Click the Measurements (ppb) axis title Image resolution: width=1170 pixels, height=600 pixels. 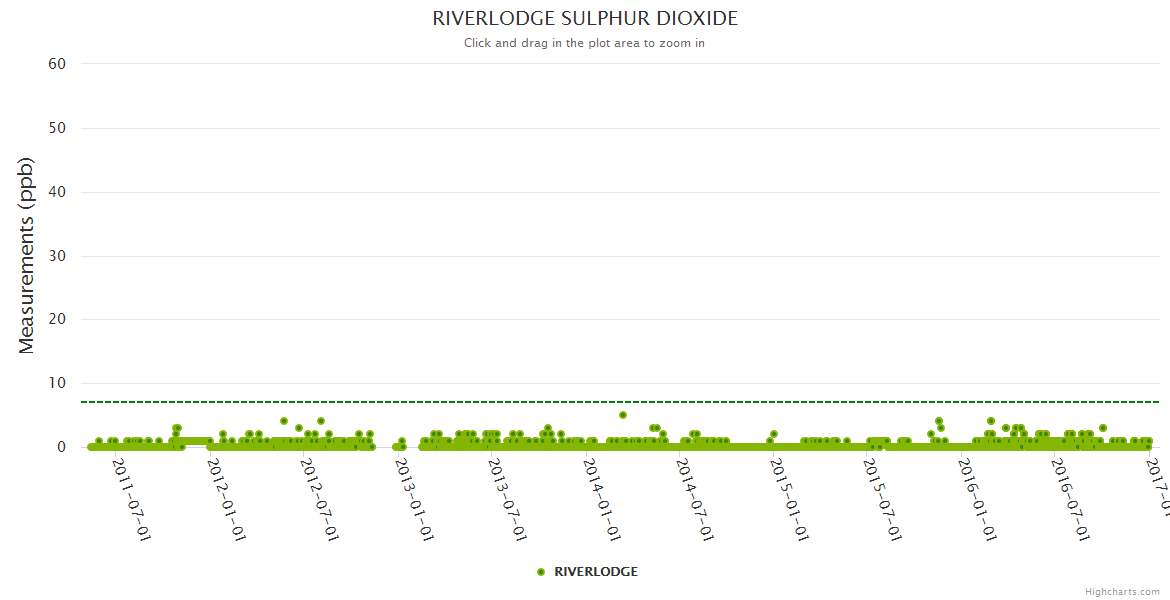(27, 255)
